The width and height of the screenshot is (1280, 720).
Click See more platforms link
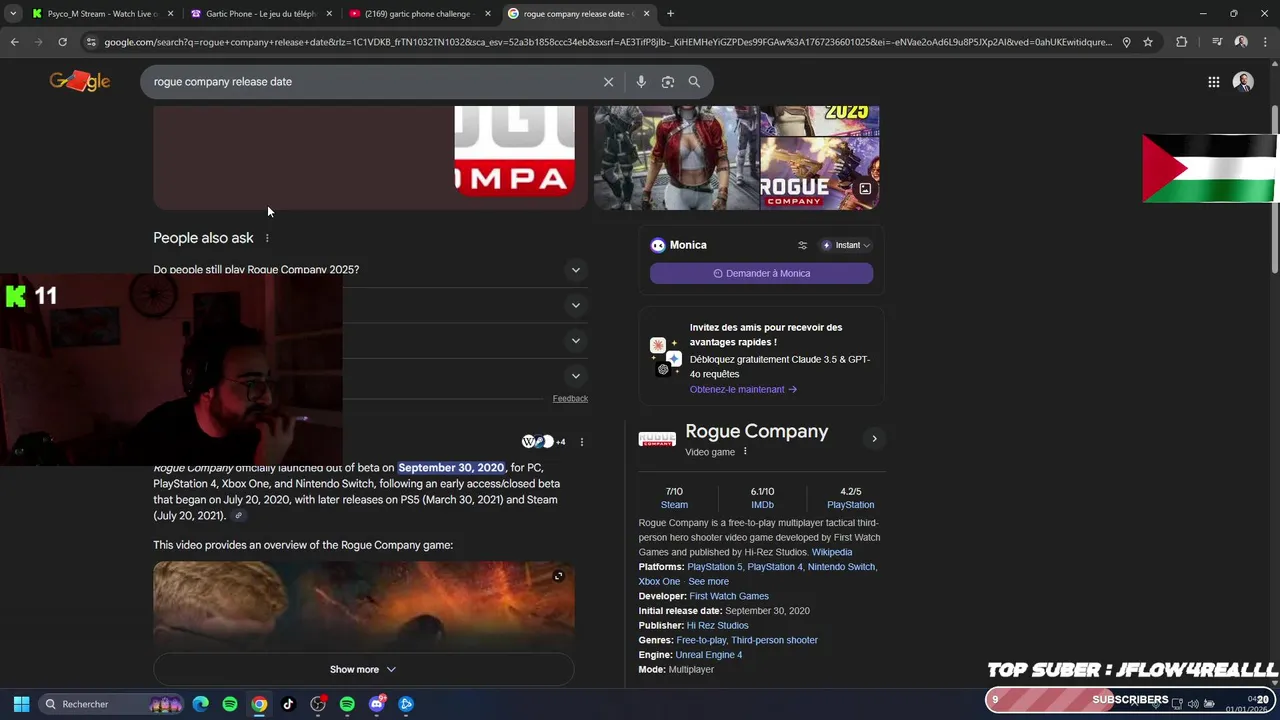[708, 582]
